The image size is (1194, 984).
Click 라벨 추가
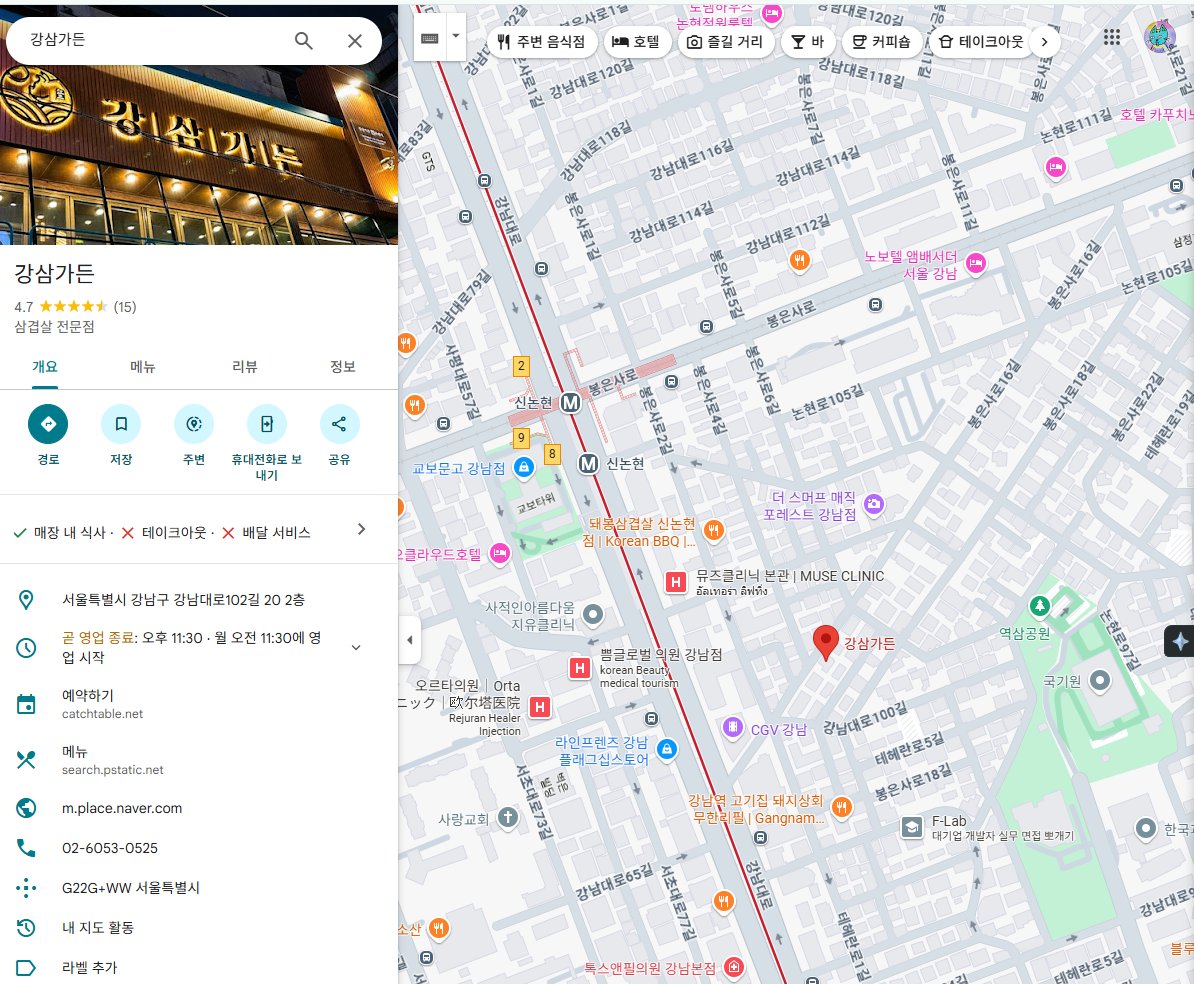[x=89, y=967]
